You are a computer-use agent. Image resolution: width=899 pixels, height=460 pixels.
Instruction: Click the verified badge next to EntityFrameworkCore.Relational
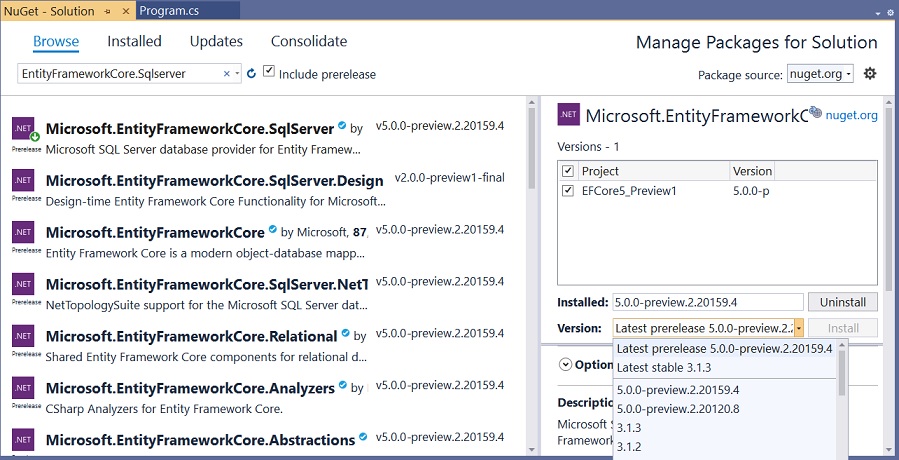[346, 332]
